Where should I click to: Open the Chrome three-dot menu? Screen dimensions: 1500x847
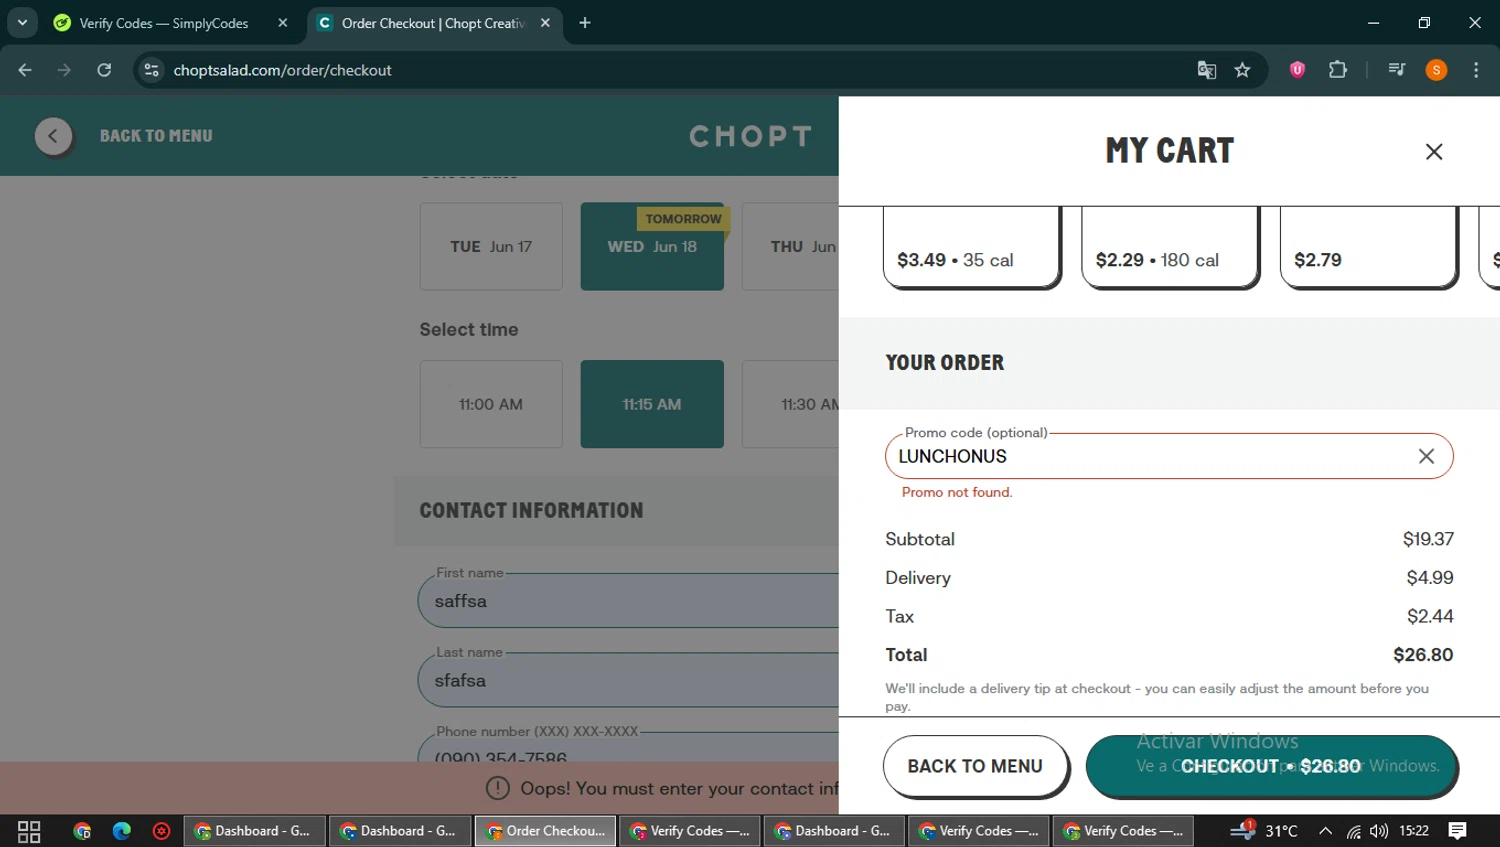(1476, 70)
